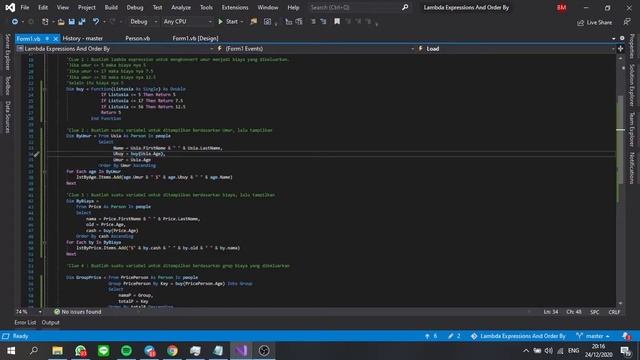The image size is (640, 360).
Task: Click the uncomment selected lines icon
Action: (323, 22)
